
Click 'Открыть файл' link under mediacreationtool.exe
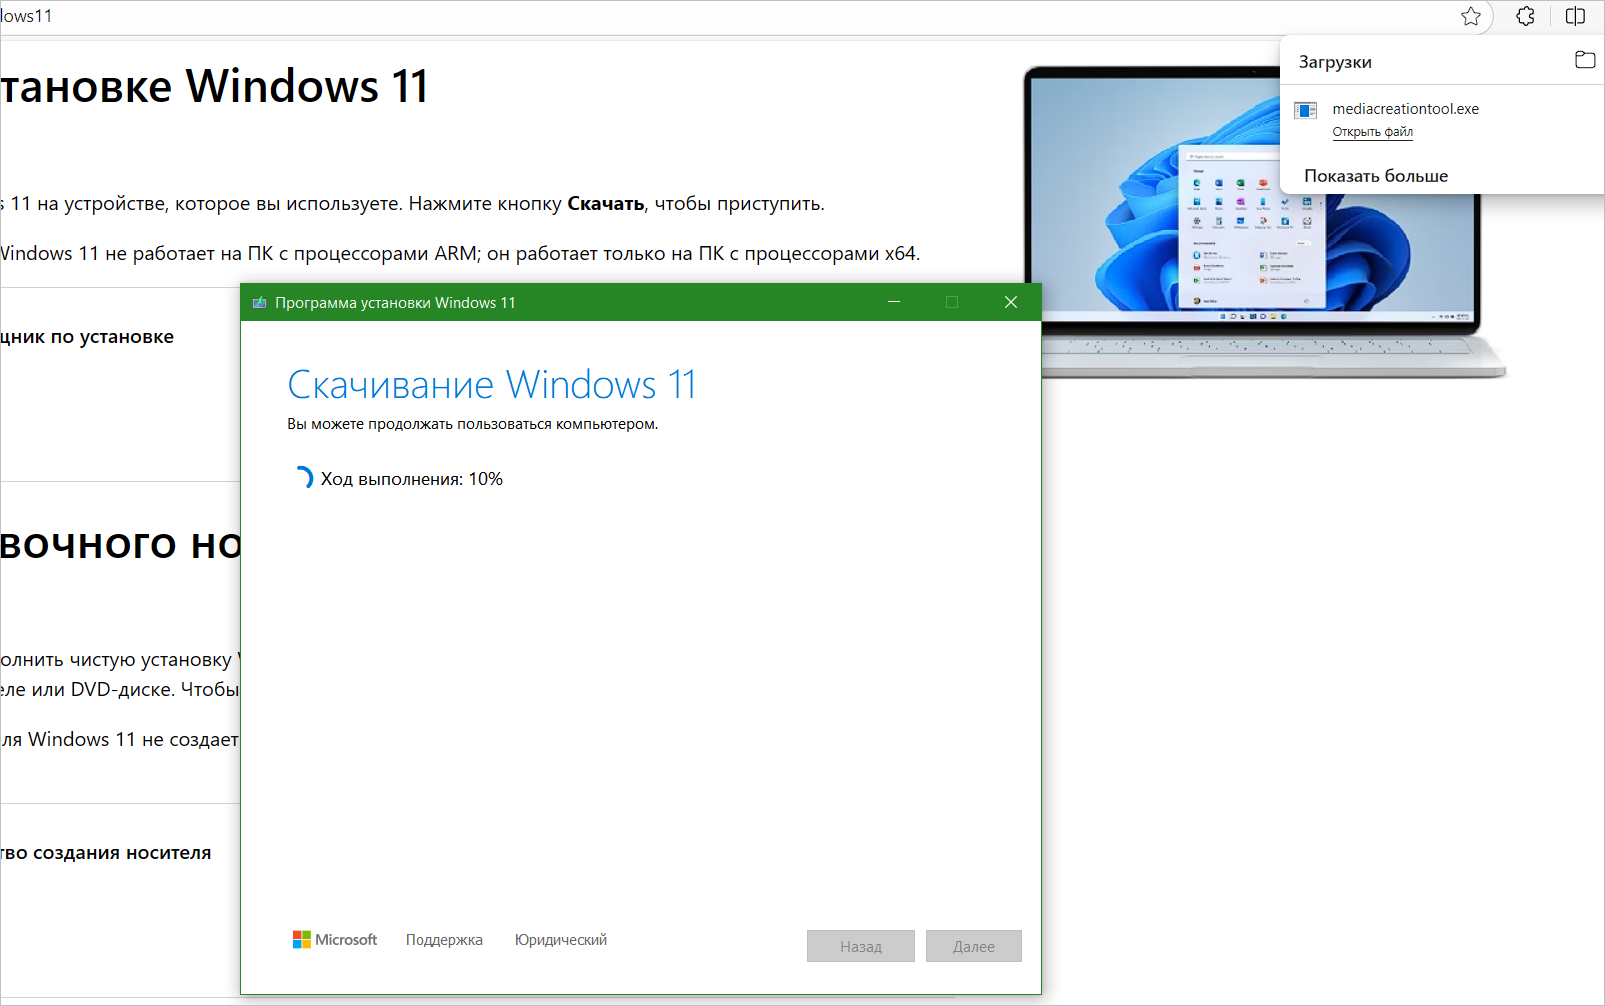(x=1372, y=132)
